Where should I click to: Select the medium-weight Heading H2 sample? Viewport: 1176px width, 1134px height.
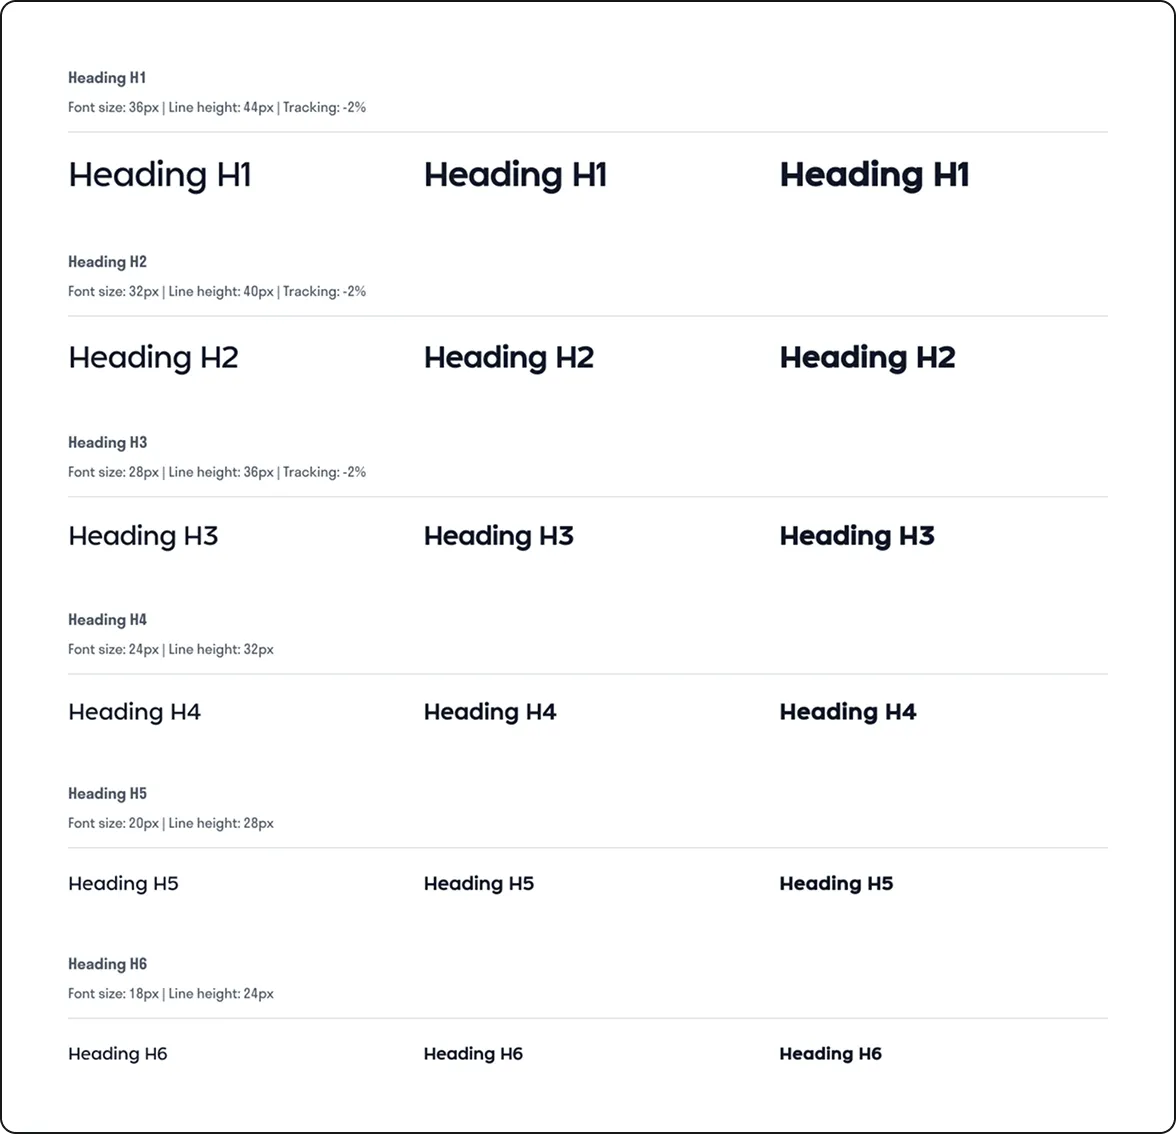[x=508, y=358]
